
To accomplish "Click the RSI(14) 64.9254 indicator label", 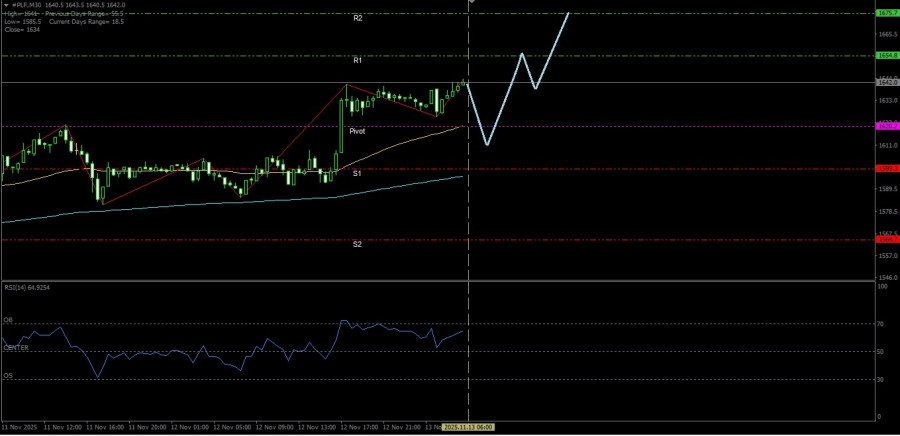I will coord(27,287).
